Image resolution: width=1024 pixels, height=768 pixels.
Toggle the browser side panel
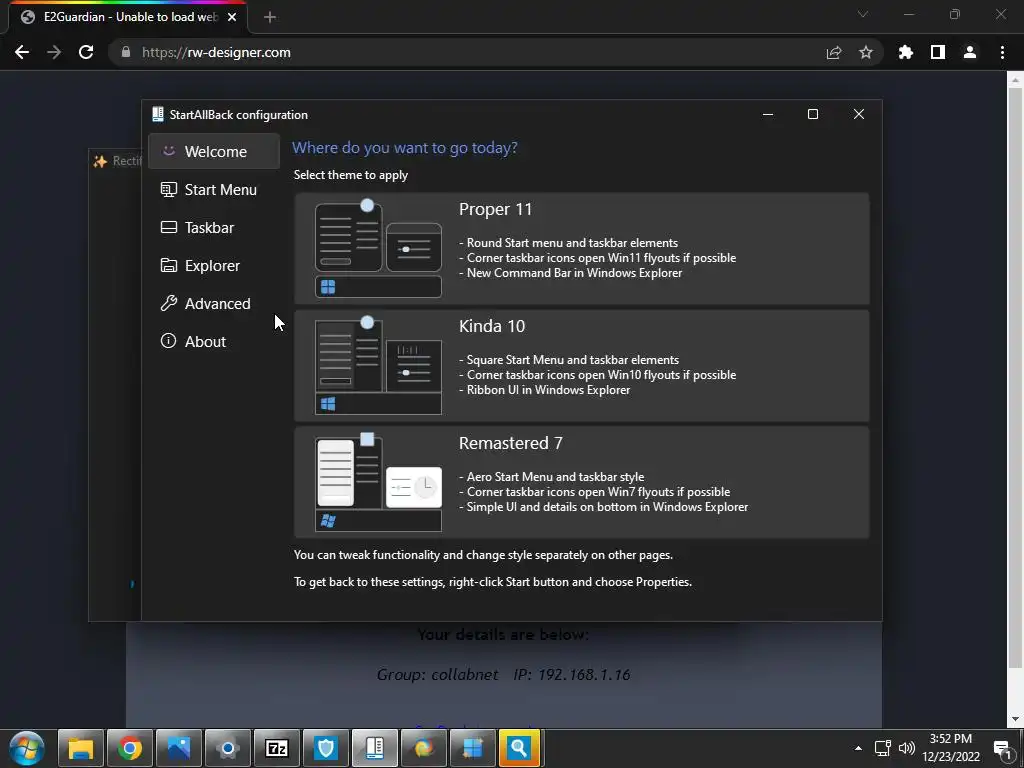[938, 52]
